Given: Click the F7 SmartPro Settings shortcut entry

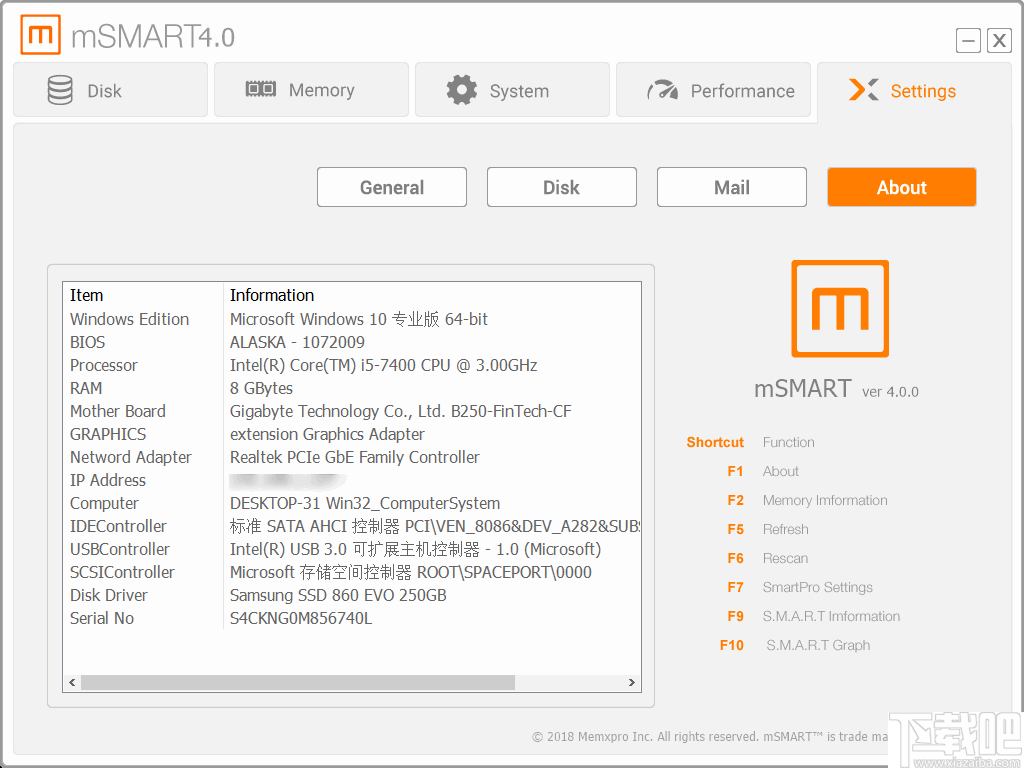Looking at the screenshot, I should [817, 587].
